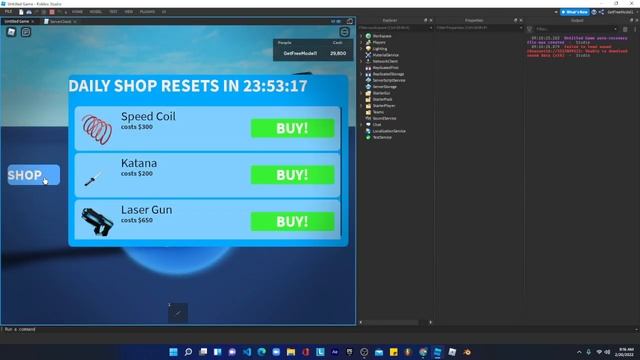Click the SHOP button
Viewport: 640px width, 360px height.
click(x=33, y=175)
